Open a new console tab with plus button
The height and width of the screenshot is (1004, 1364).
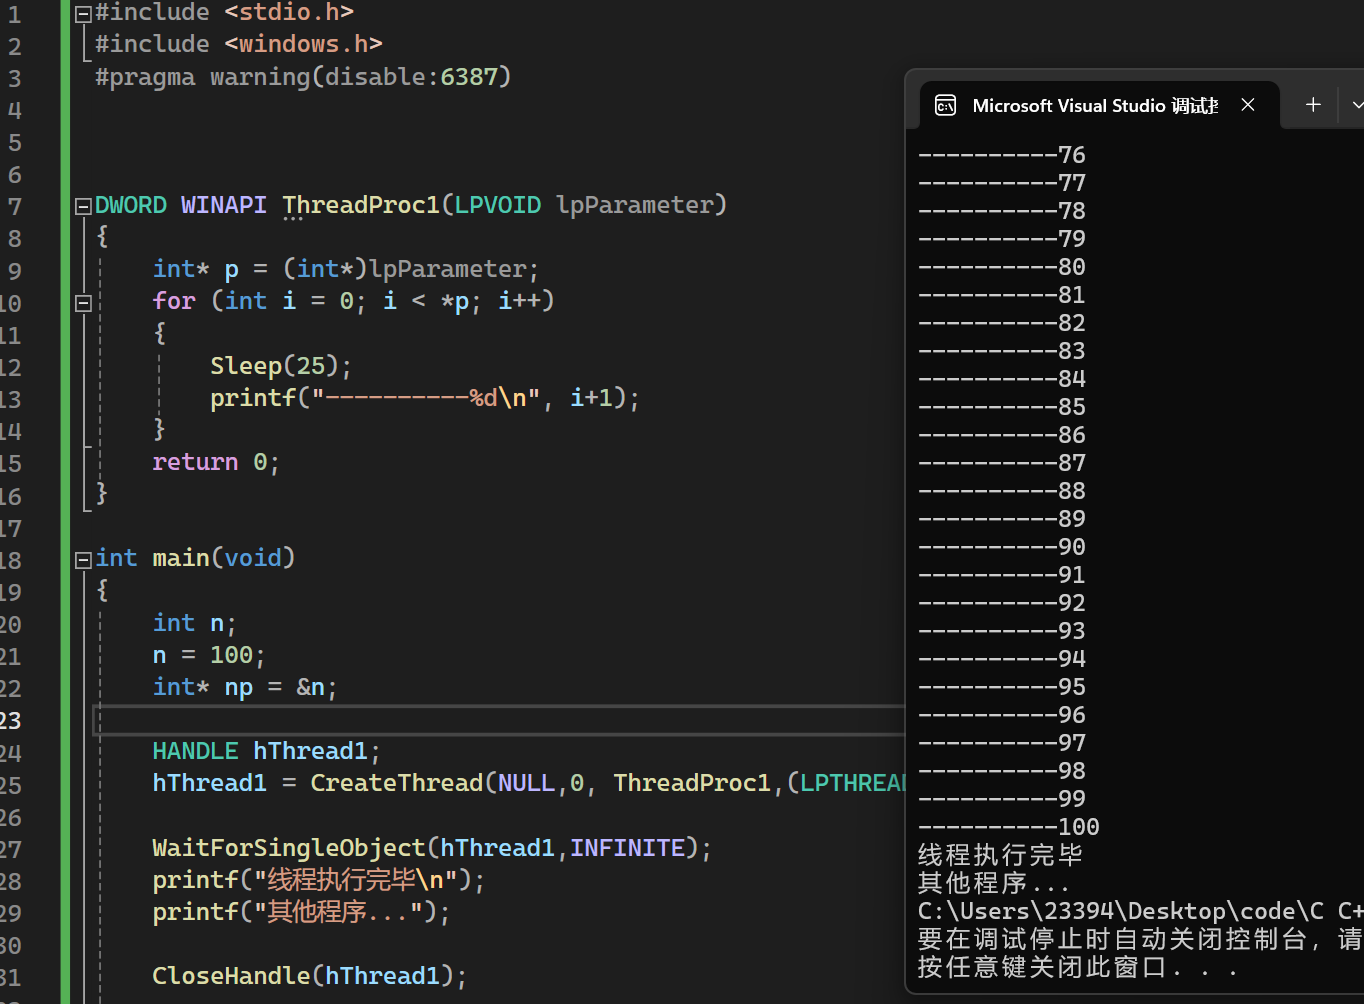[1313, 105]
